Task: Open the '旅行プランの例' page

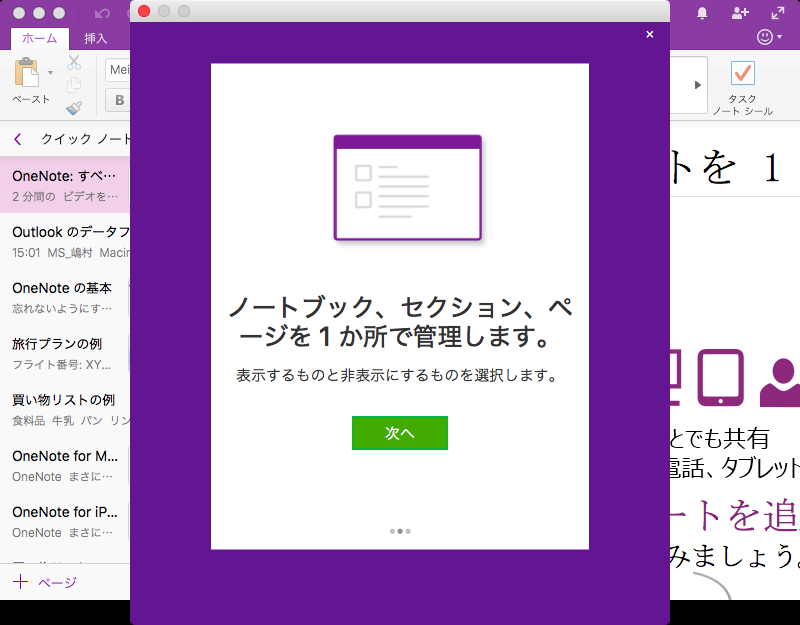Action: click(x=65, y=354)
